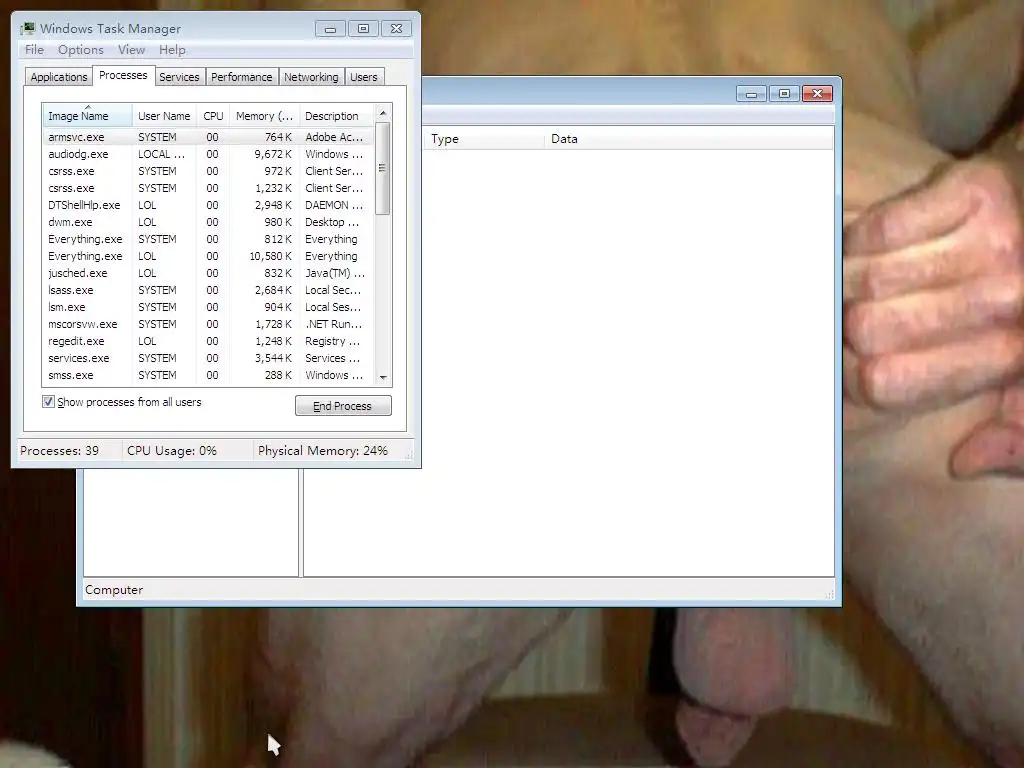Select Everything.exe run by SYSTEM
The width and height of the screenshot is (1024, 768).
pos(209,239)
